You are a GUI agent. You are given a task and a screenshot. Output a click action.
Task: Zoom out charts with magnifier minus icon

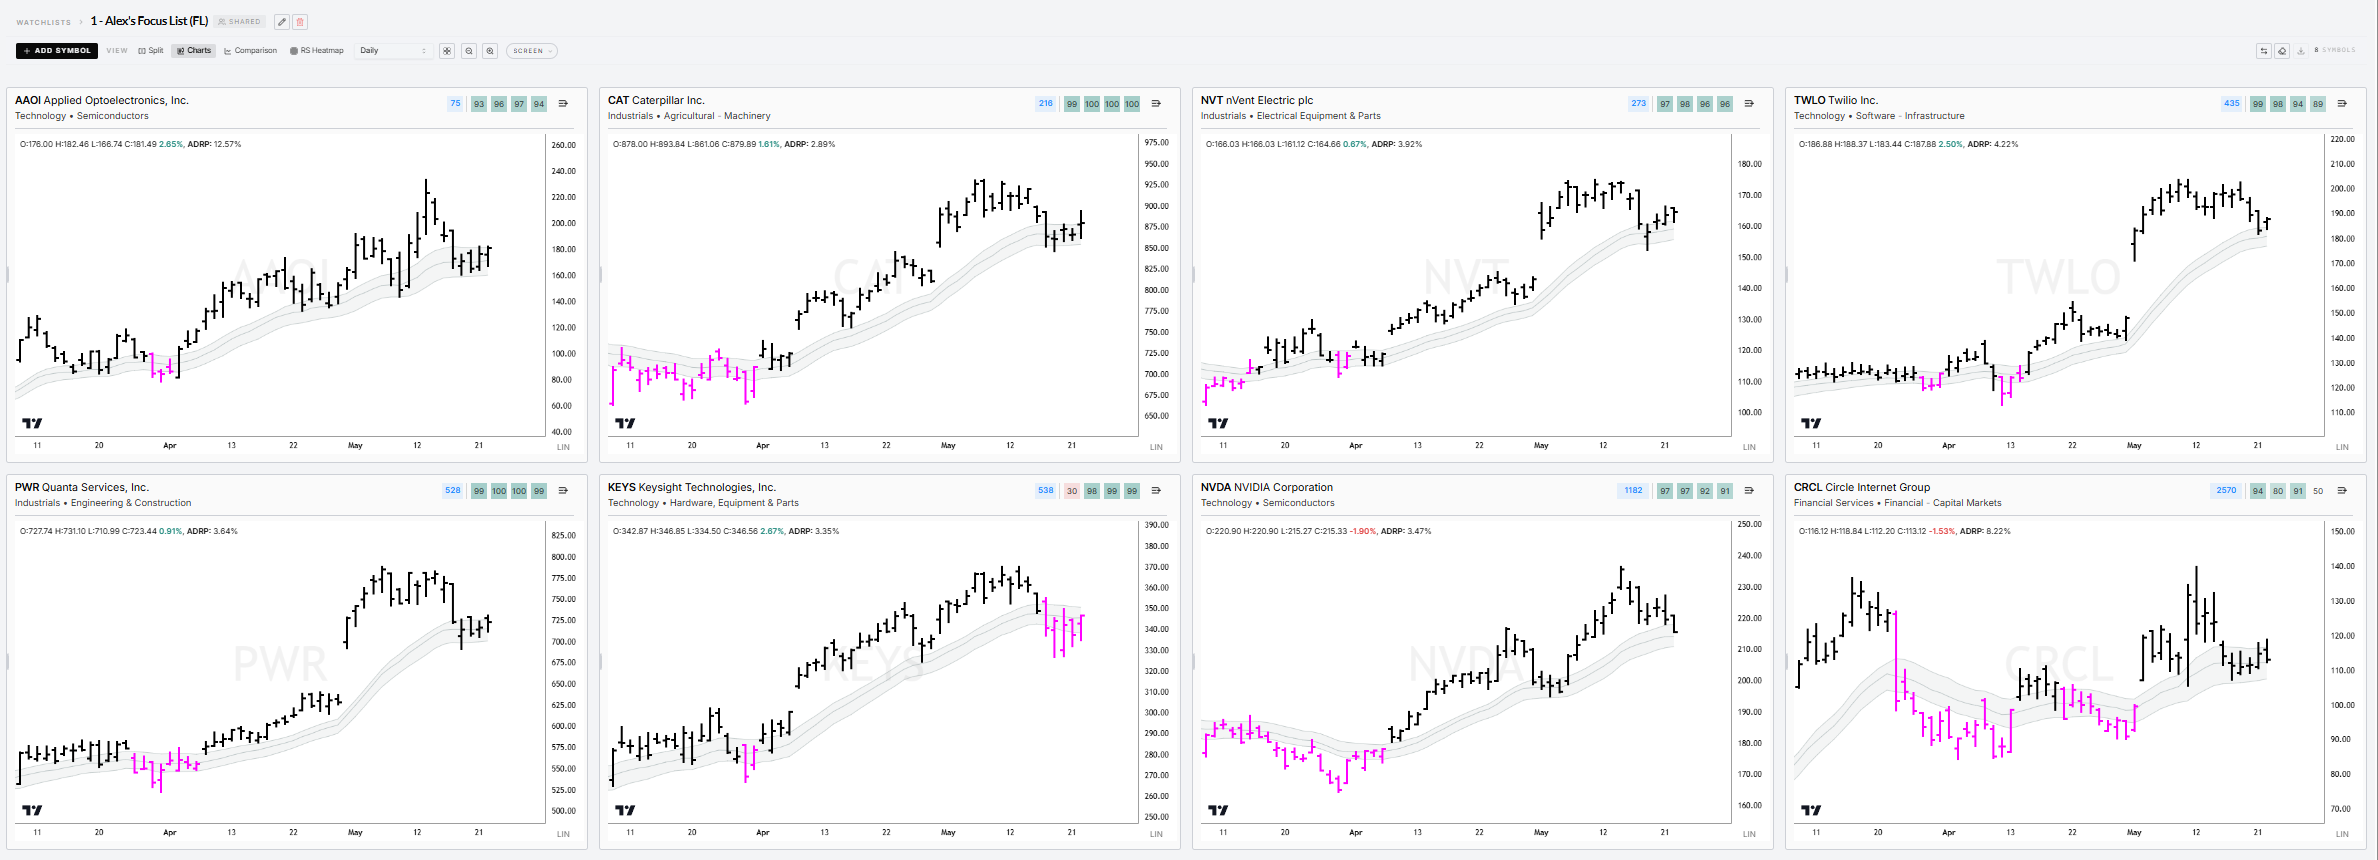tap(469, 51)
